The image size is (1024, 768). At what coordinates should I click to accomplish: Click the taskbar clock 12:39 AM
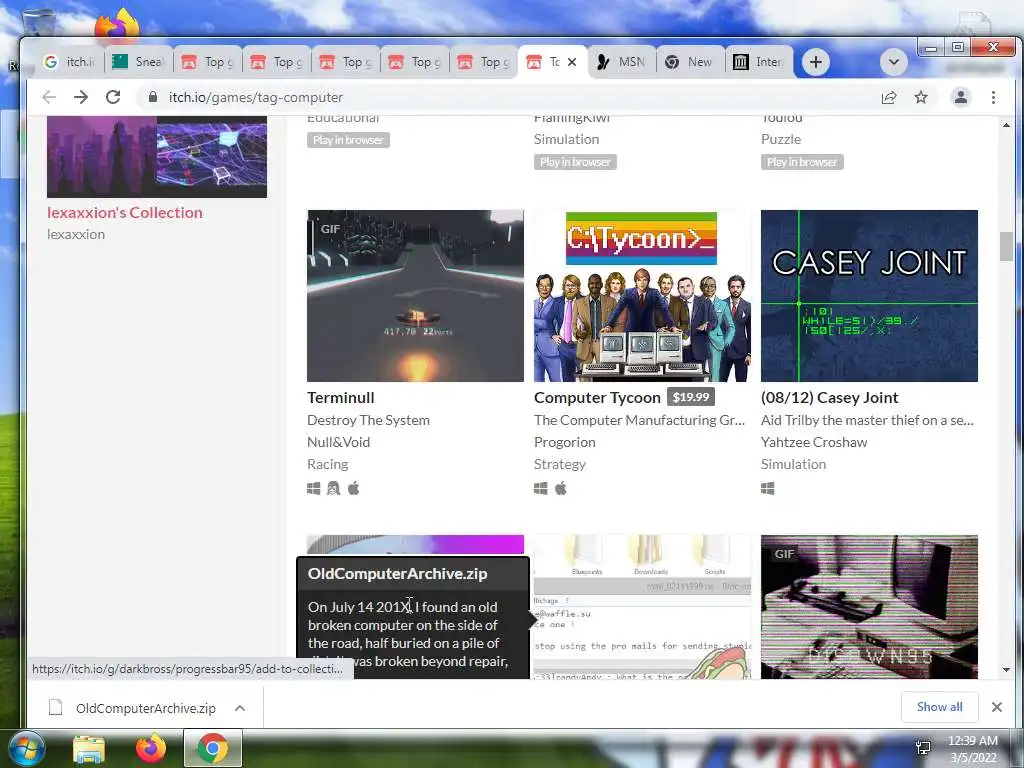click(x=972, y=741)
